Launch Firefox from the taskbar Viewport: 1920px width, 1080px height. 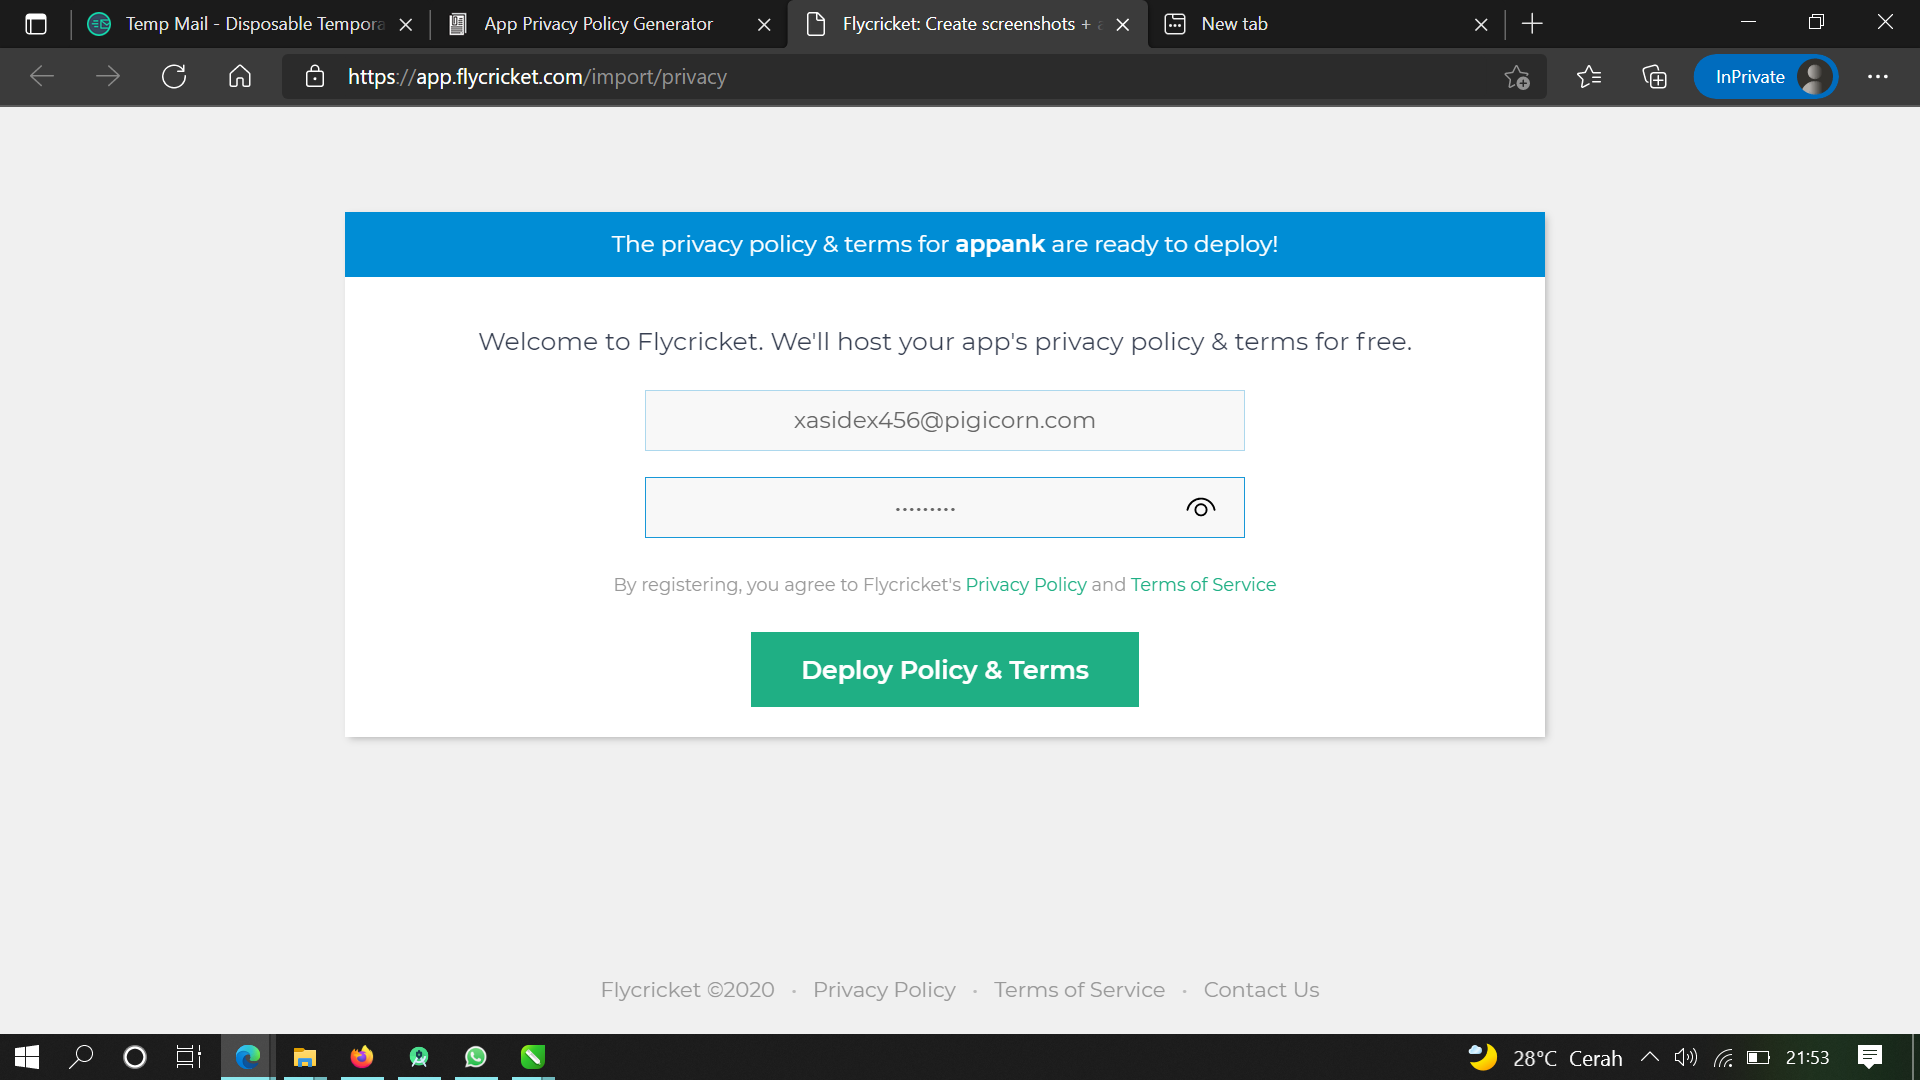362,1057
